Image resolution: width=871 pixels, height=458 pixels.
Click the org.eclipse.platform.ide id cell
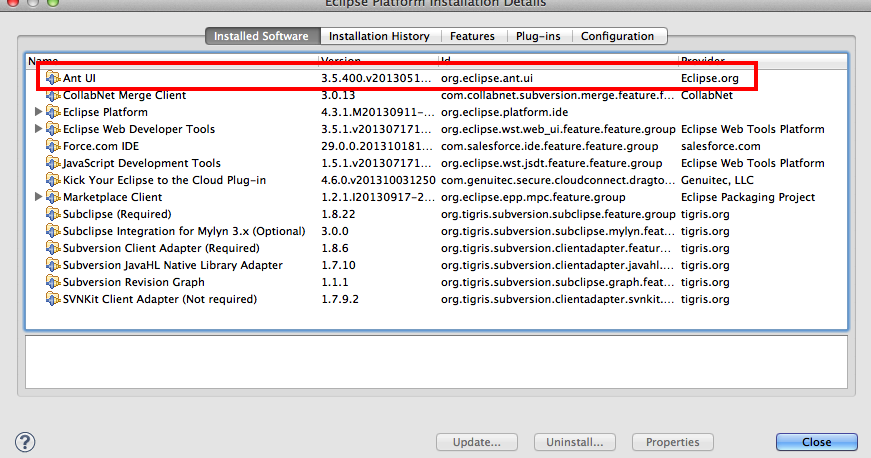pyautogui.click(x=504, y=112)
